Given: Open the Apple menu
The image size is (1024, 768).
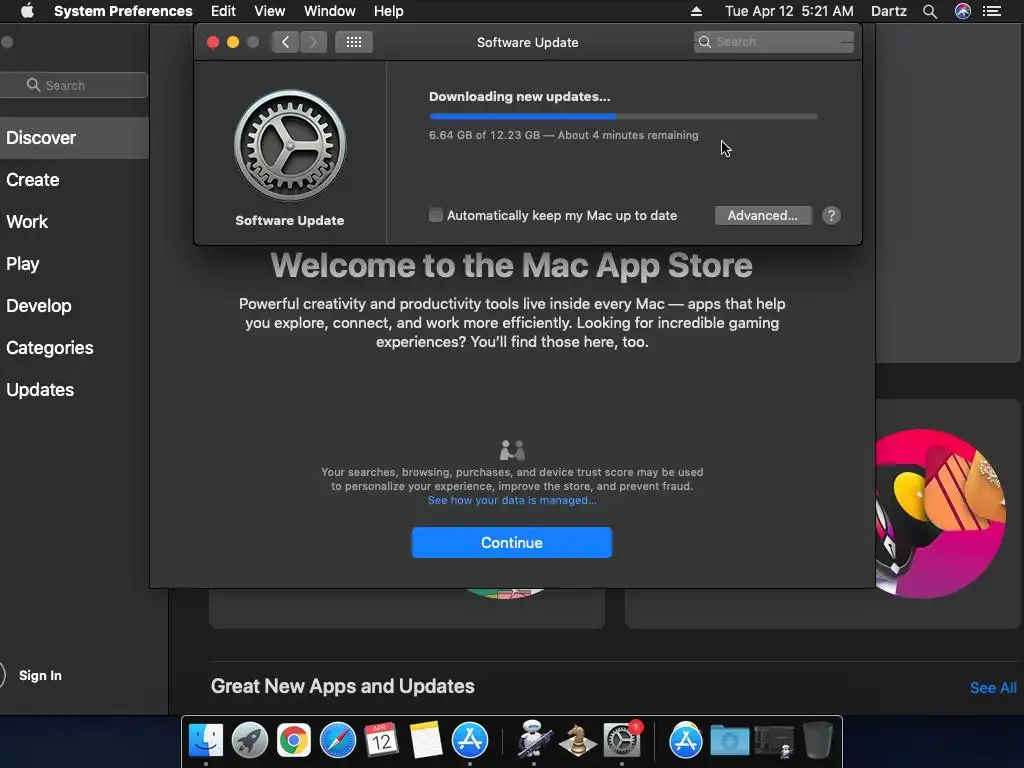Looking at the screenshot, I should click(27, 11).
